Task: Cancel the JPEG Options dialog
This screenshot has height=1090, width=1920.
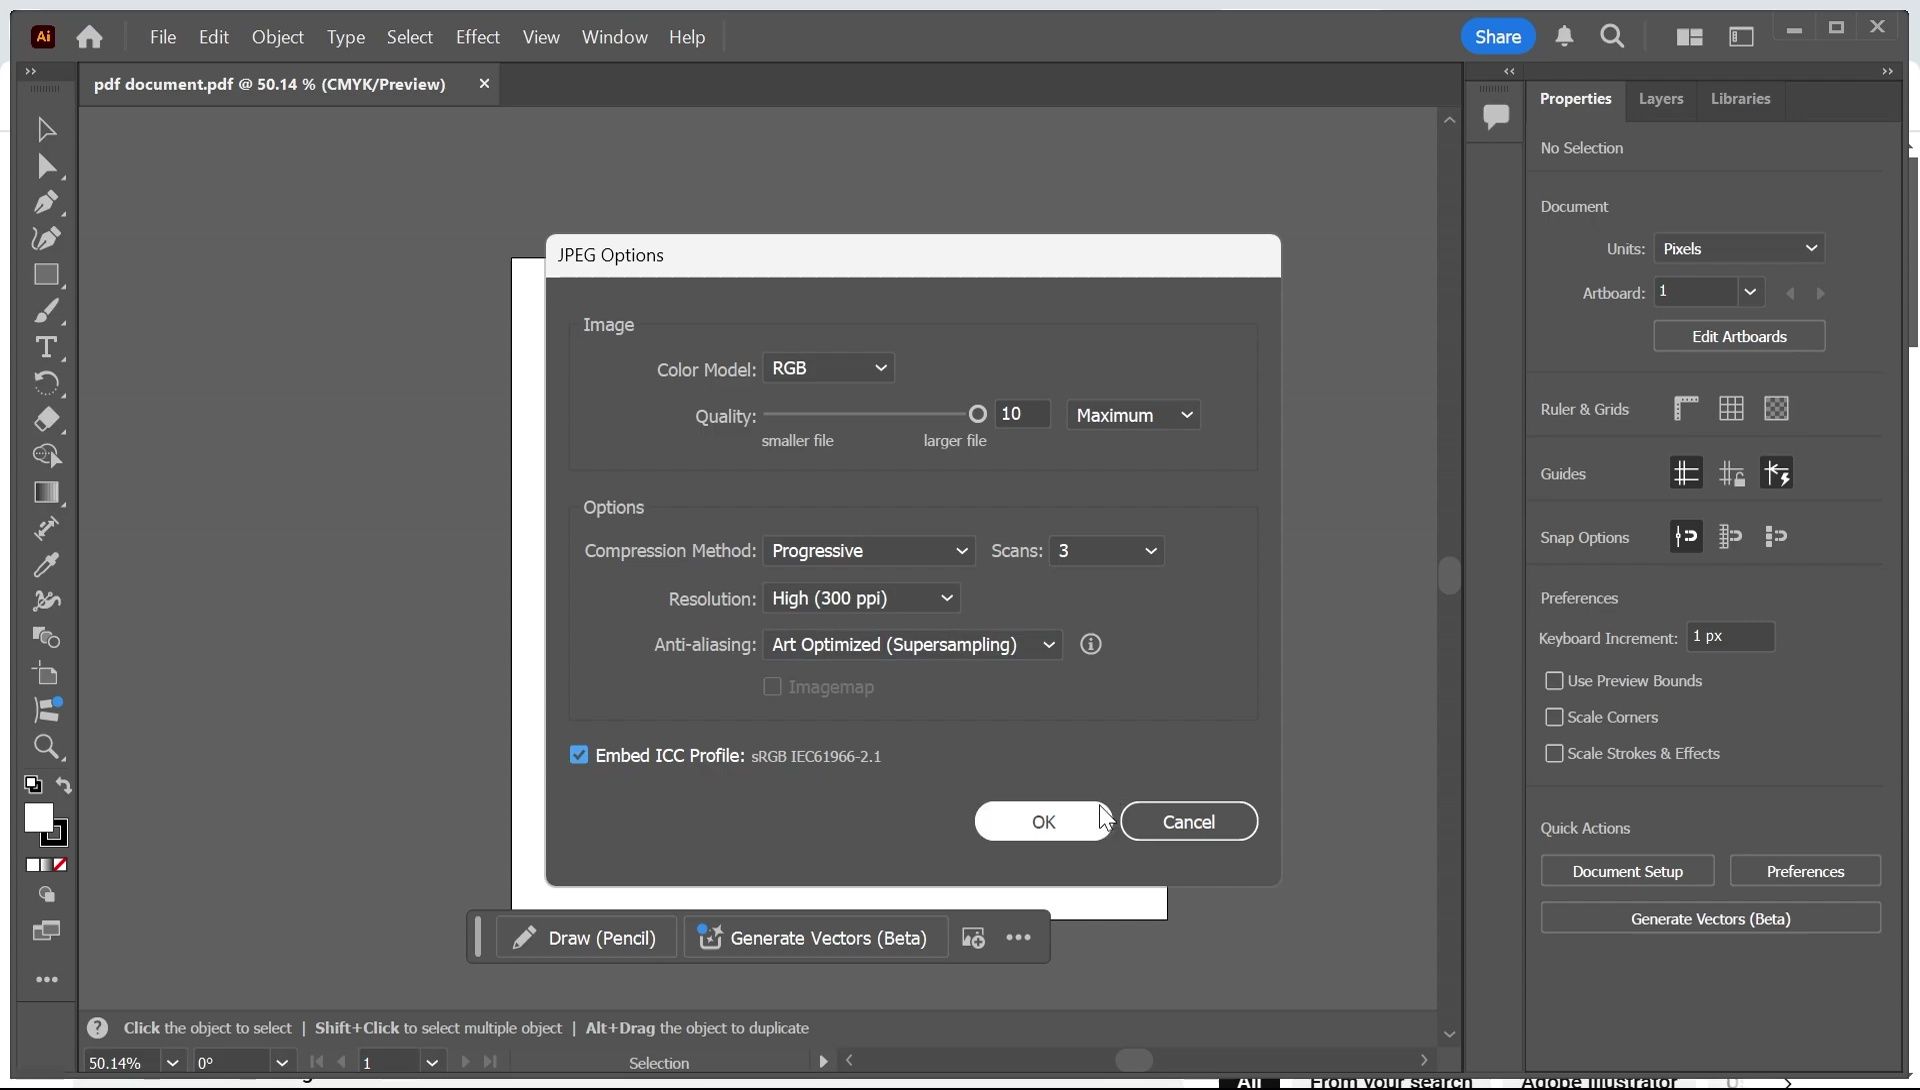Action: coord(1189,822)
